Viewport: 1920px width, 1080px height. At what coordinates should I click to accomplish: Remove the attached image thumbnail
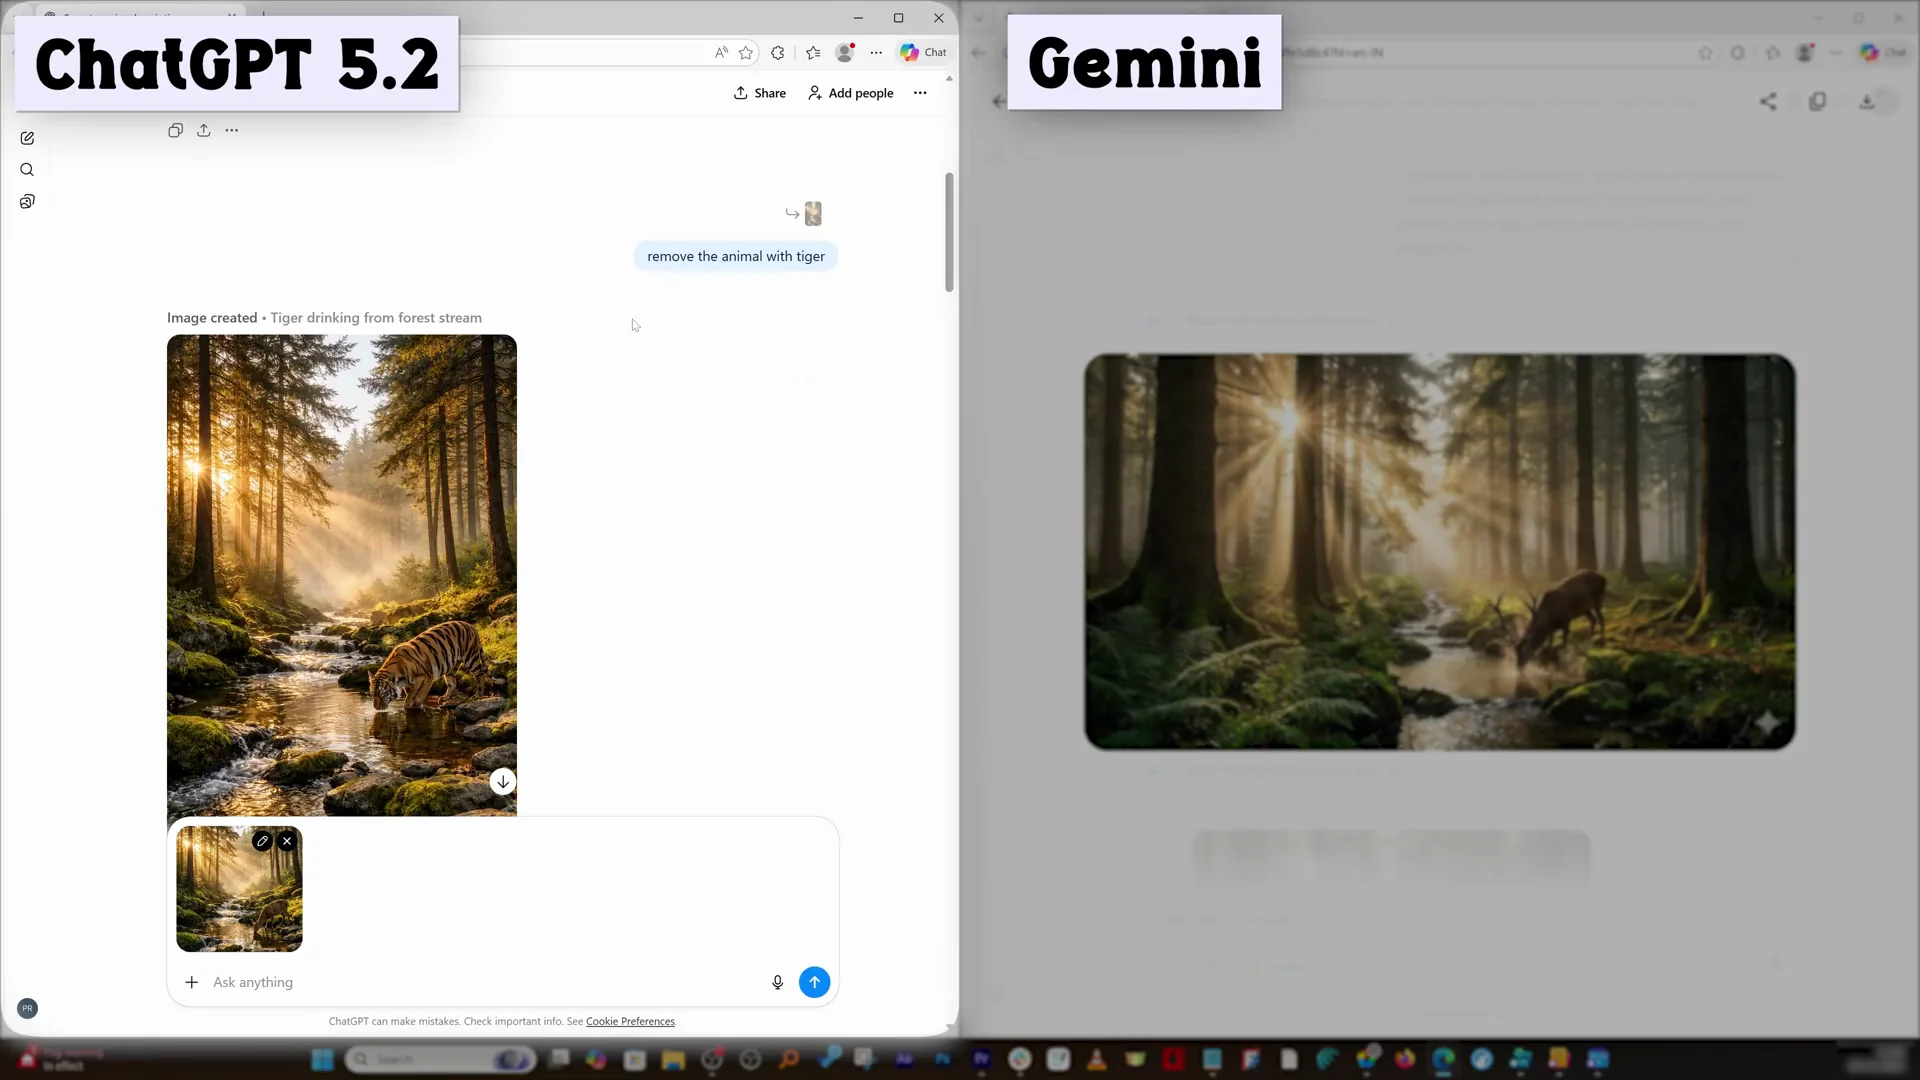click(287, 841)
